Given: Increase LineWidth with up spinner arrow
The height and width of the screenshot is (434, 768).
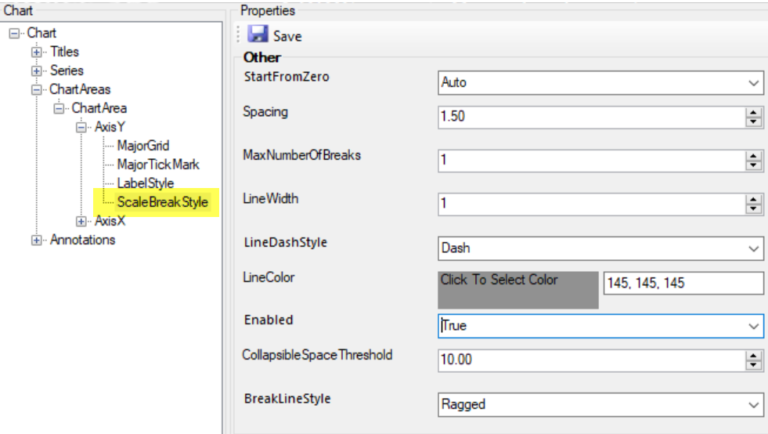Looking at the screenshot, I should 753,199.
